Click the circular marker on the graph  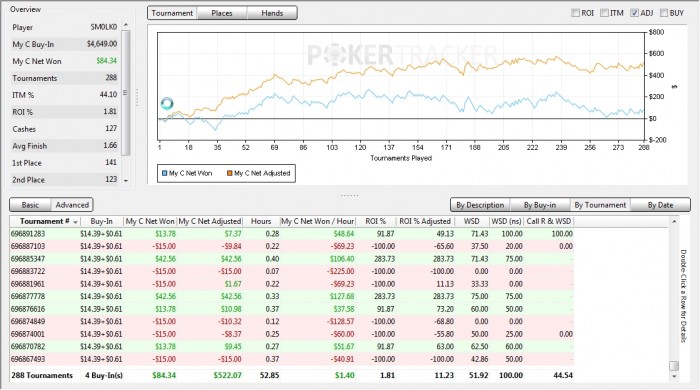[167, 104]
